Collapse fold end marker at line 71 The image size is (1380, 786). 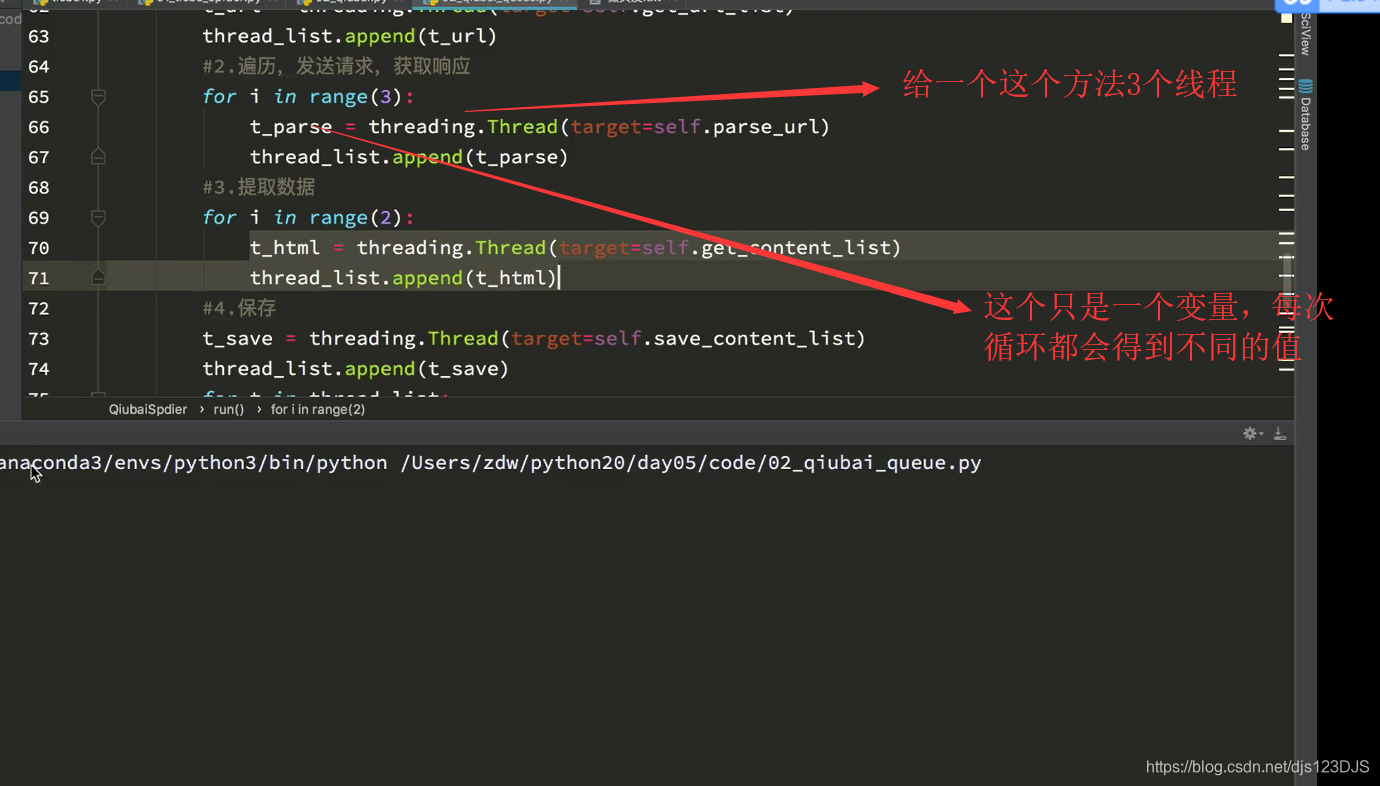coord(98,277)
